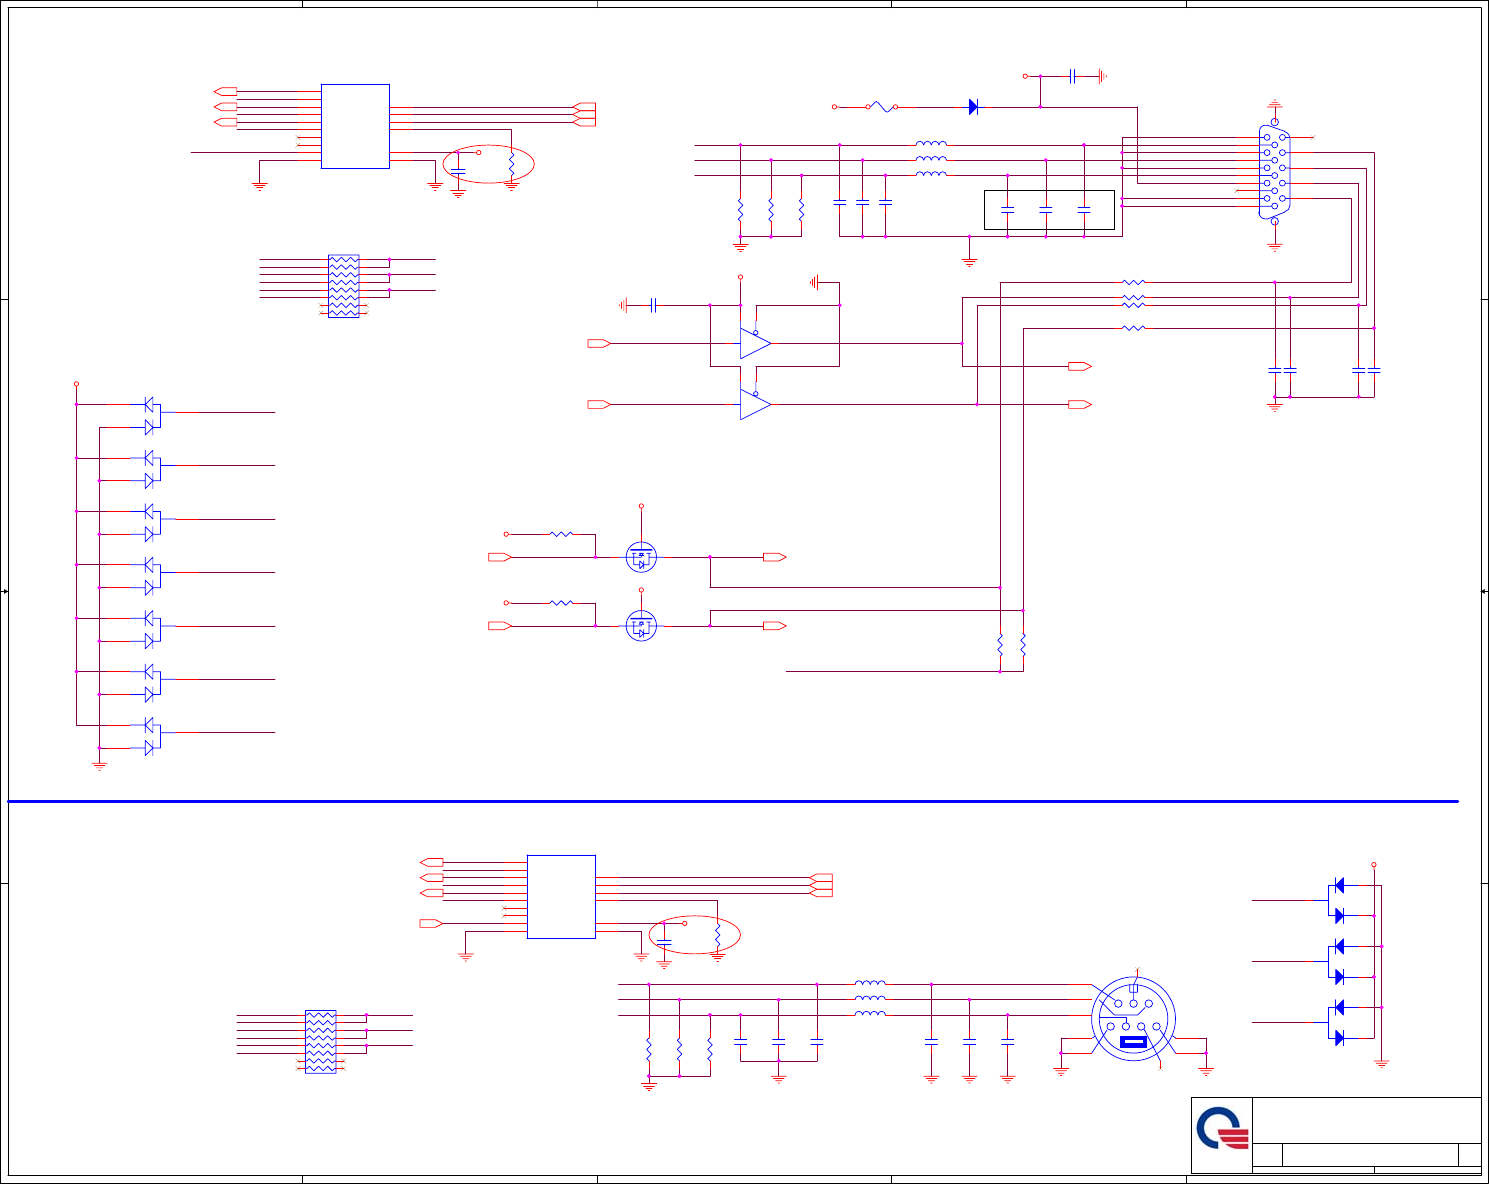Screen dimensions: 1489x1184
Task: Select the lower circular MOSFET symbol
Action: (641, 626)
